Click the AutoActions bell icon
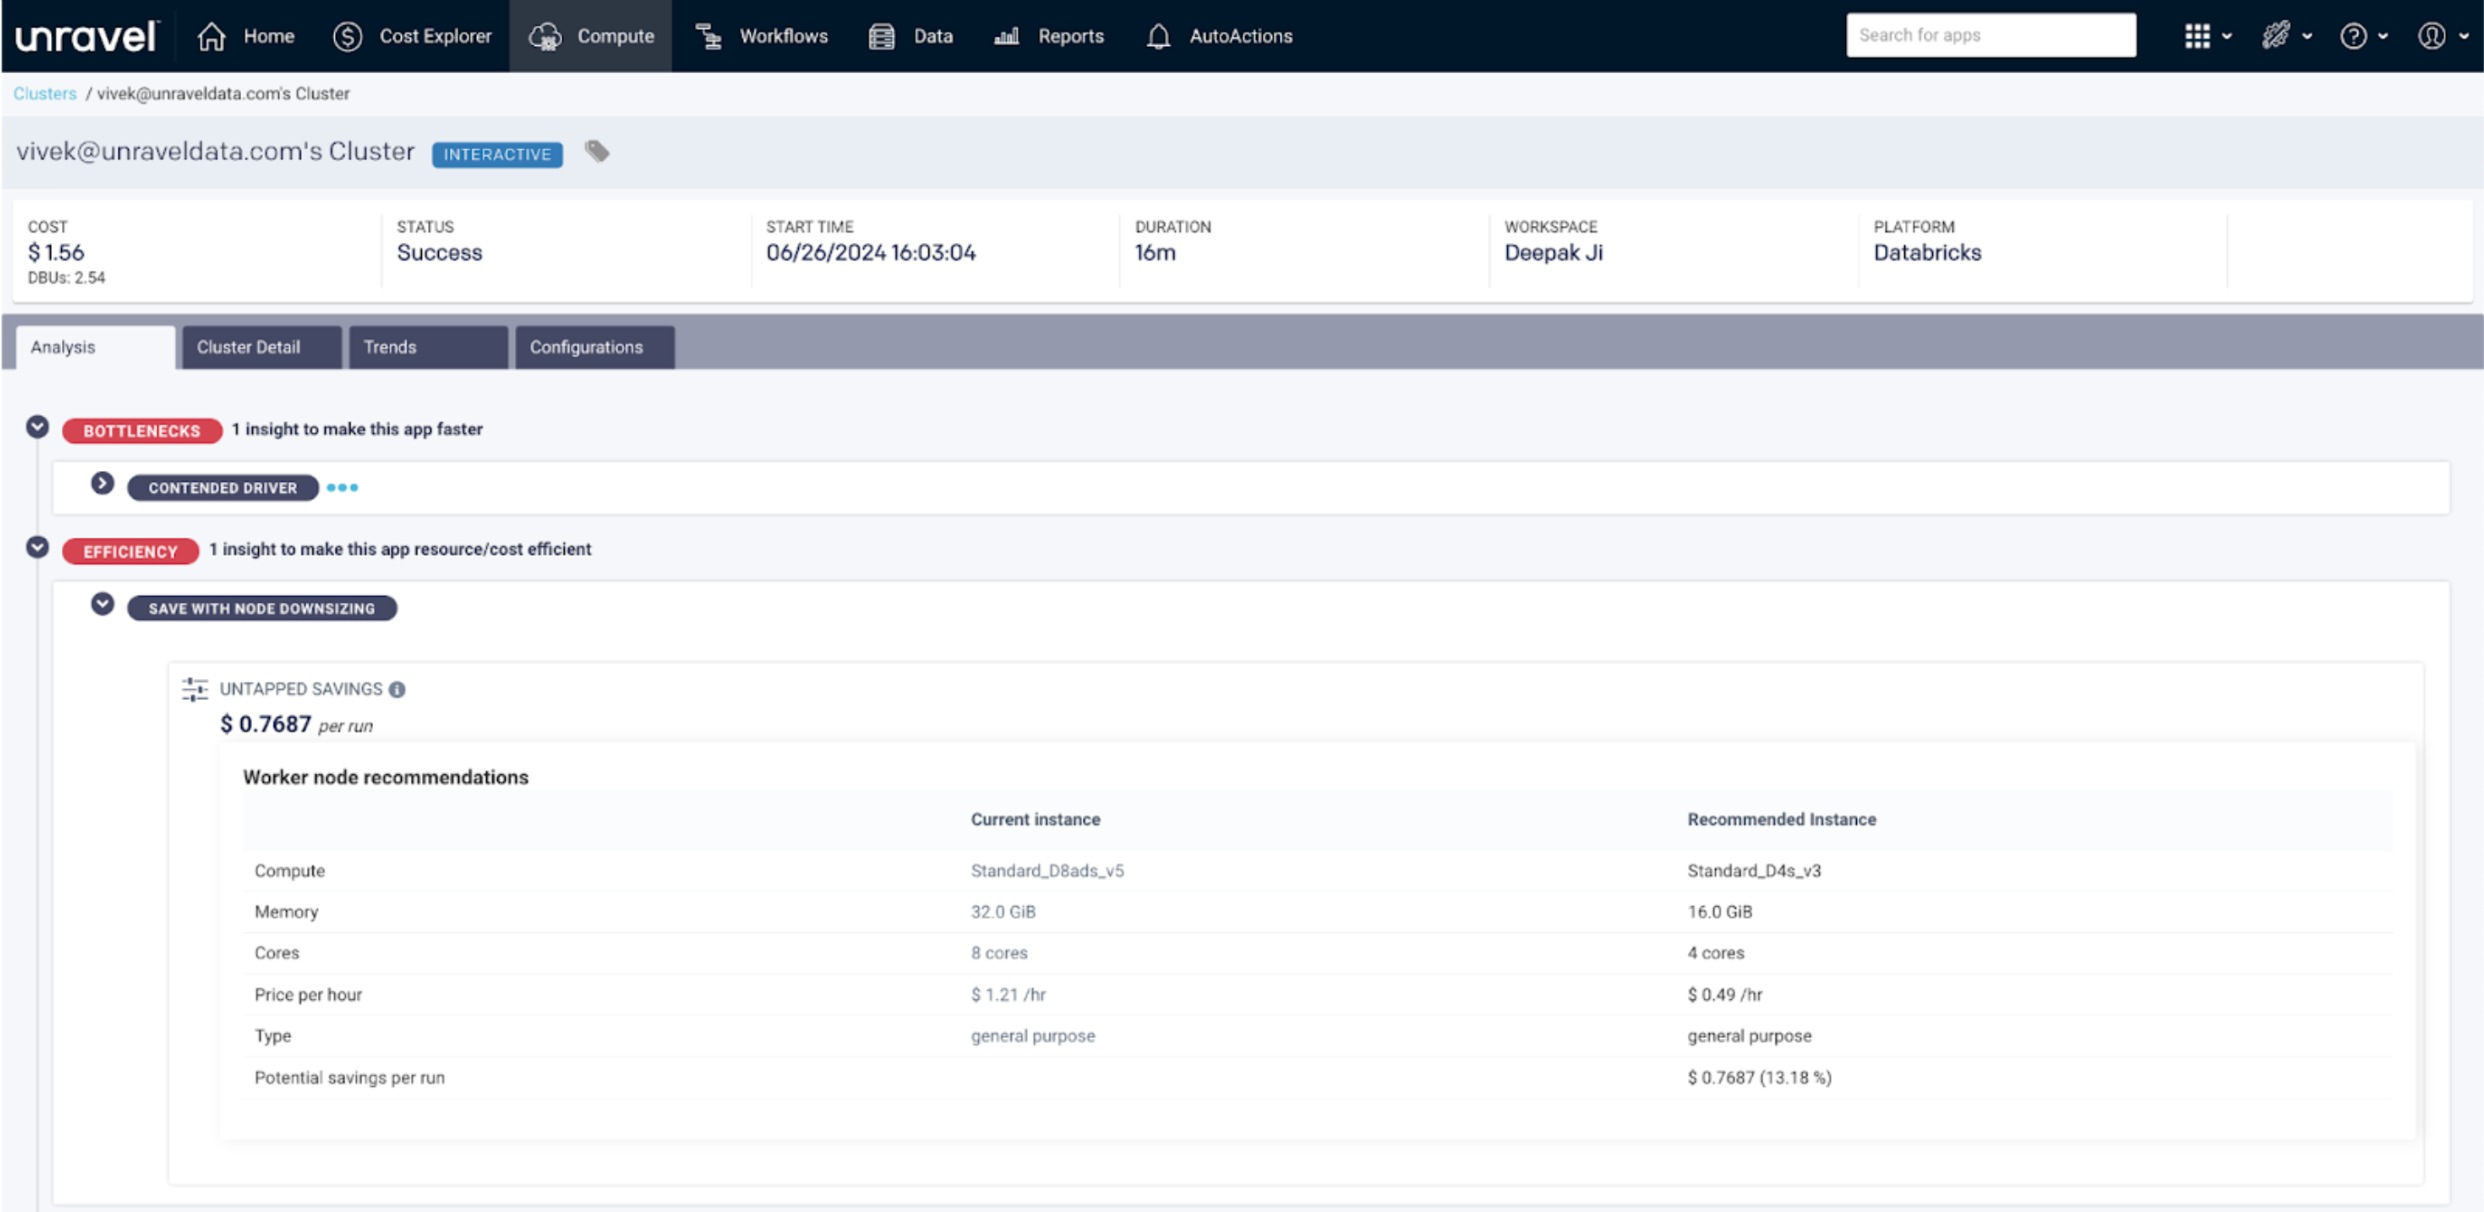 (x=1158, y=37)
